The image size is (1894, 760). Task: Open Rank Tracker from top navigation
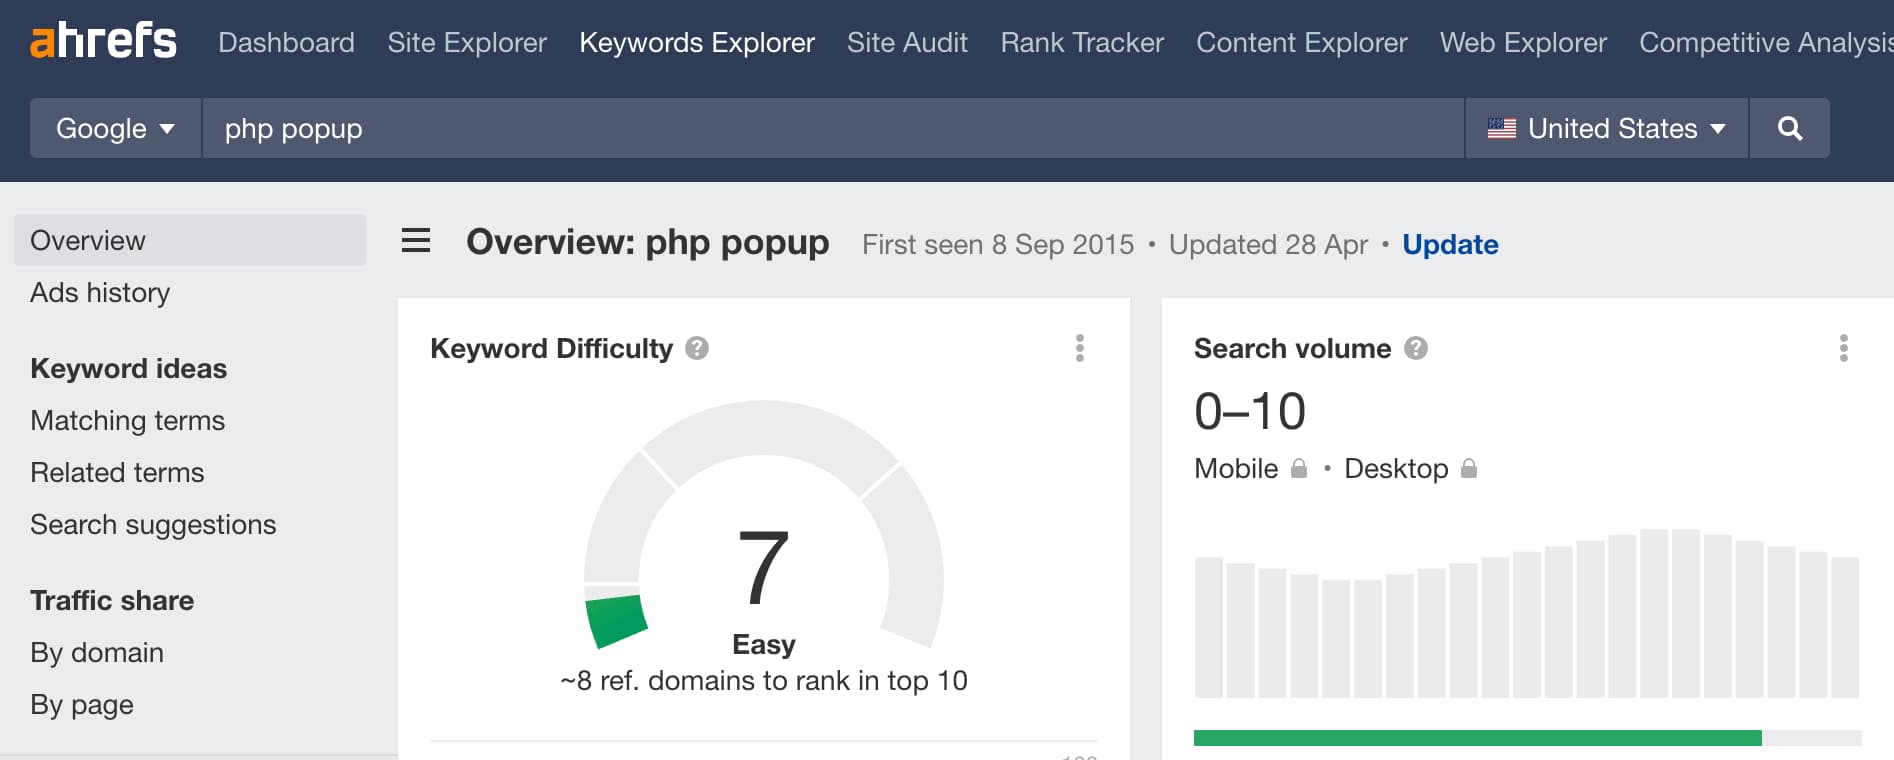[x=1082, y=42]
